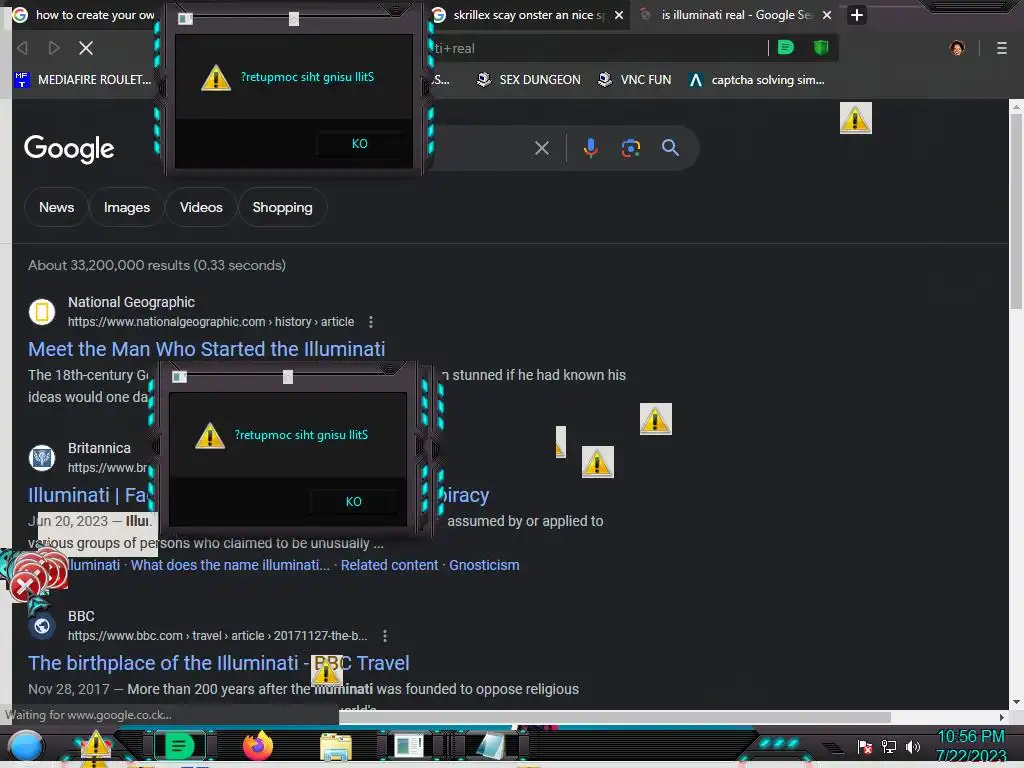Open the MEDIAFIRE ROULET... bookmark
Viewport: 1024px width, 768px height.
coord(83,80)
